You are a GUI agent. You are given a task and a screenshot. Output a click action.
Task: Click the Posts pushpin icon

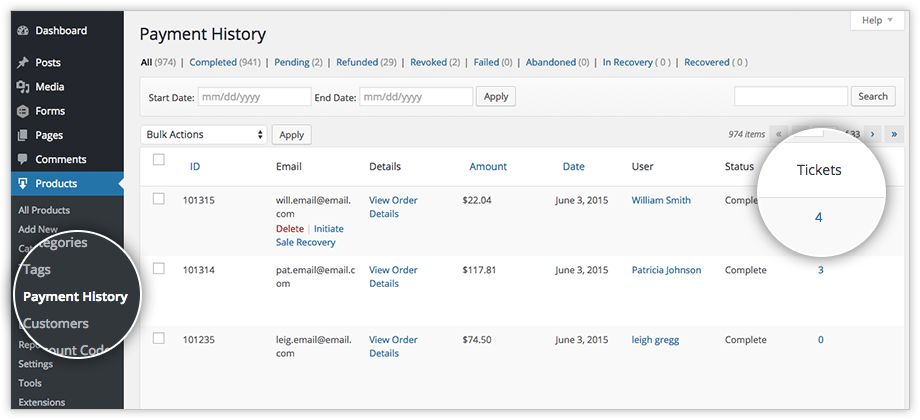click(x=23, y=63)
